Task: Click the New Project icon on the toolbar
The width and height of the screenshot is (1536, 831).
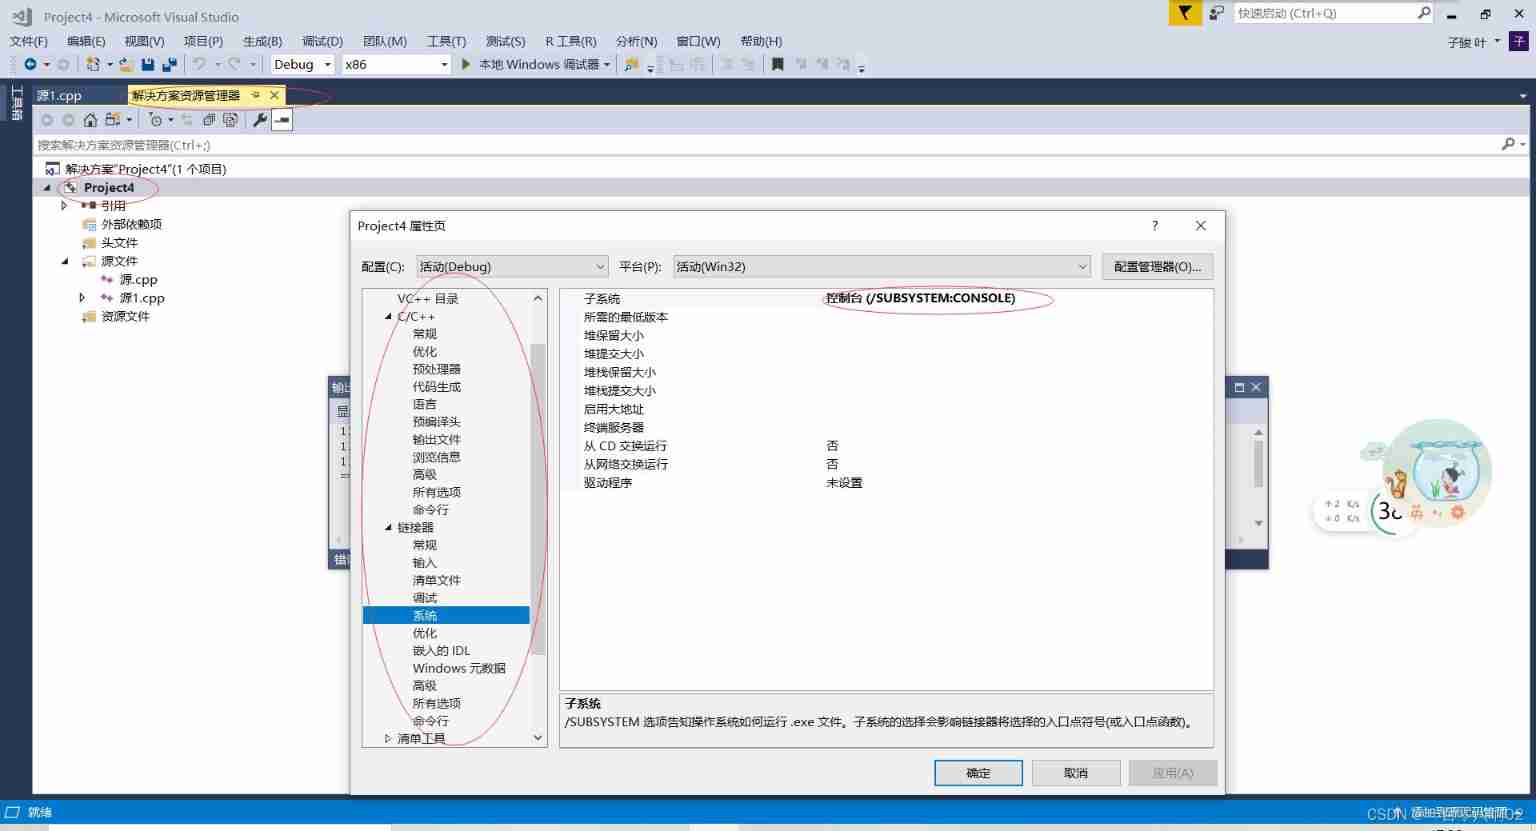Action: (92, 64)
